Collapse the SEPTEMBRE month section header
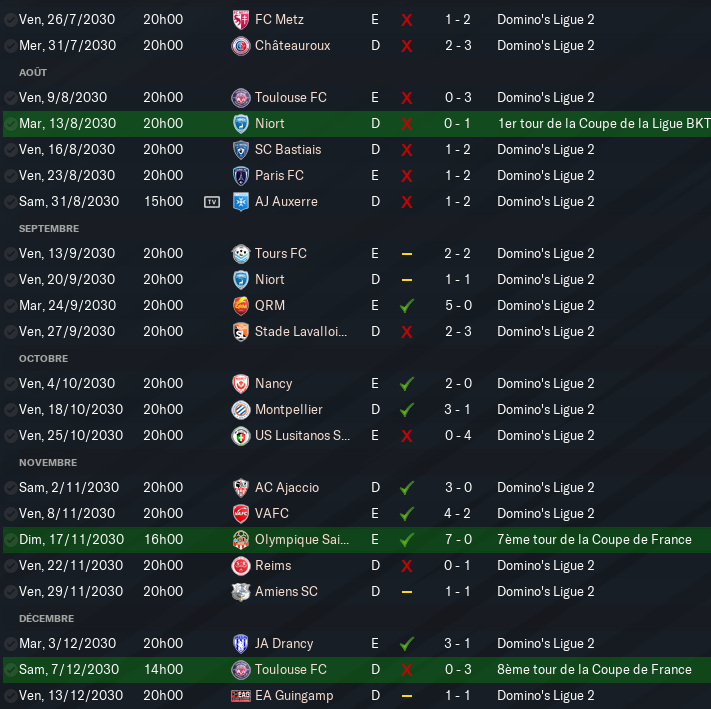Image resolution: width=711 pixels, height=709 pixels. tap(49, 228)
